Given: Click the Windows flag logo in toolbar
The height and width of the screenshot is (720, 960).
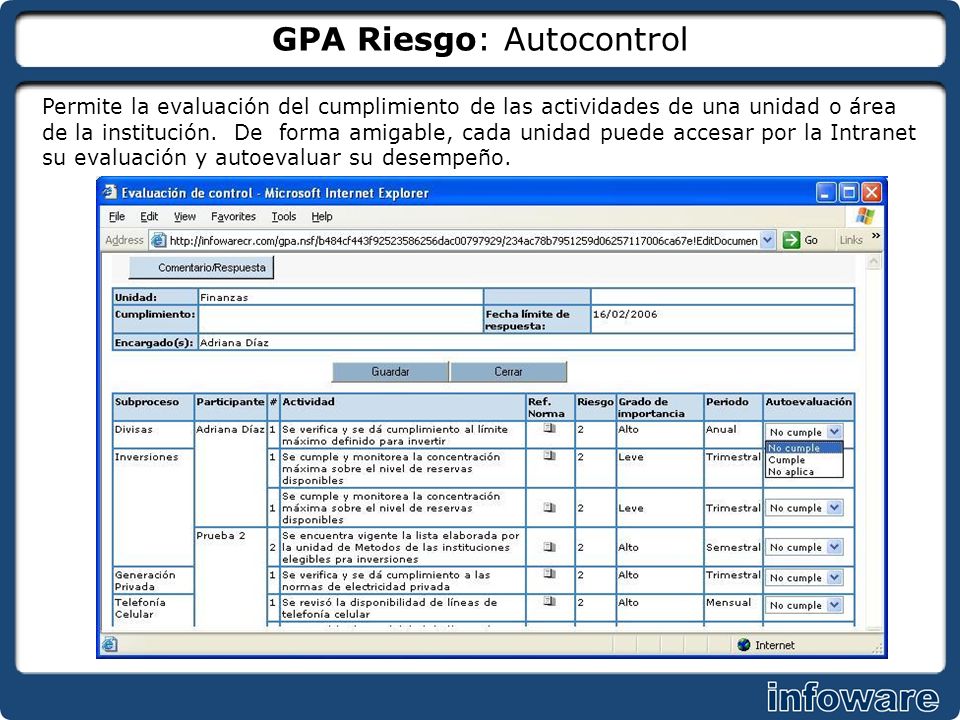Looking at the screenshot, I should 865,216.
